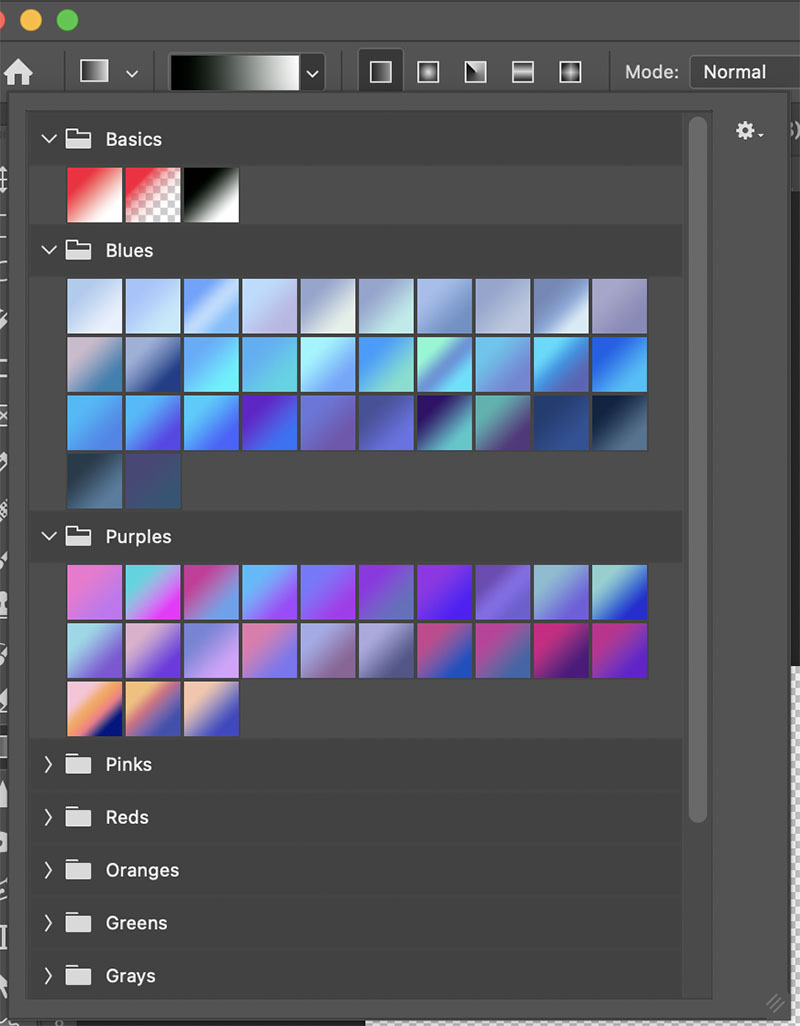
Task: Click the Basics group label
Action: point(133,139)
